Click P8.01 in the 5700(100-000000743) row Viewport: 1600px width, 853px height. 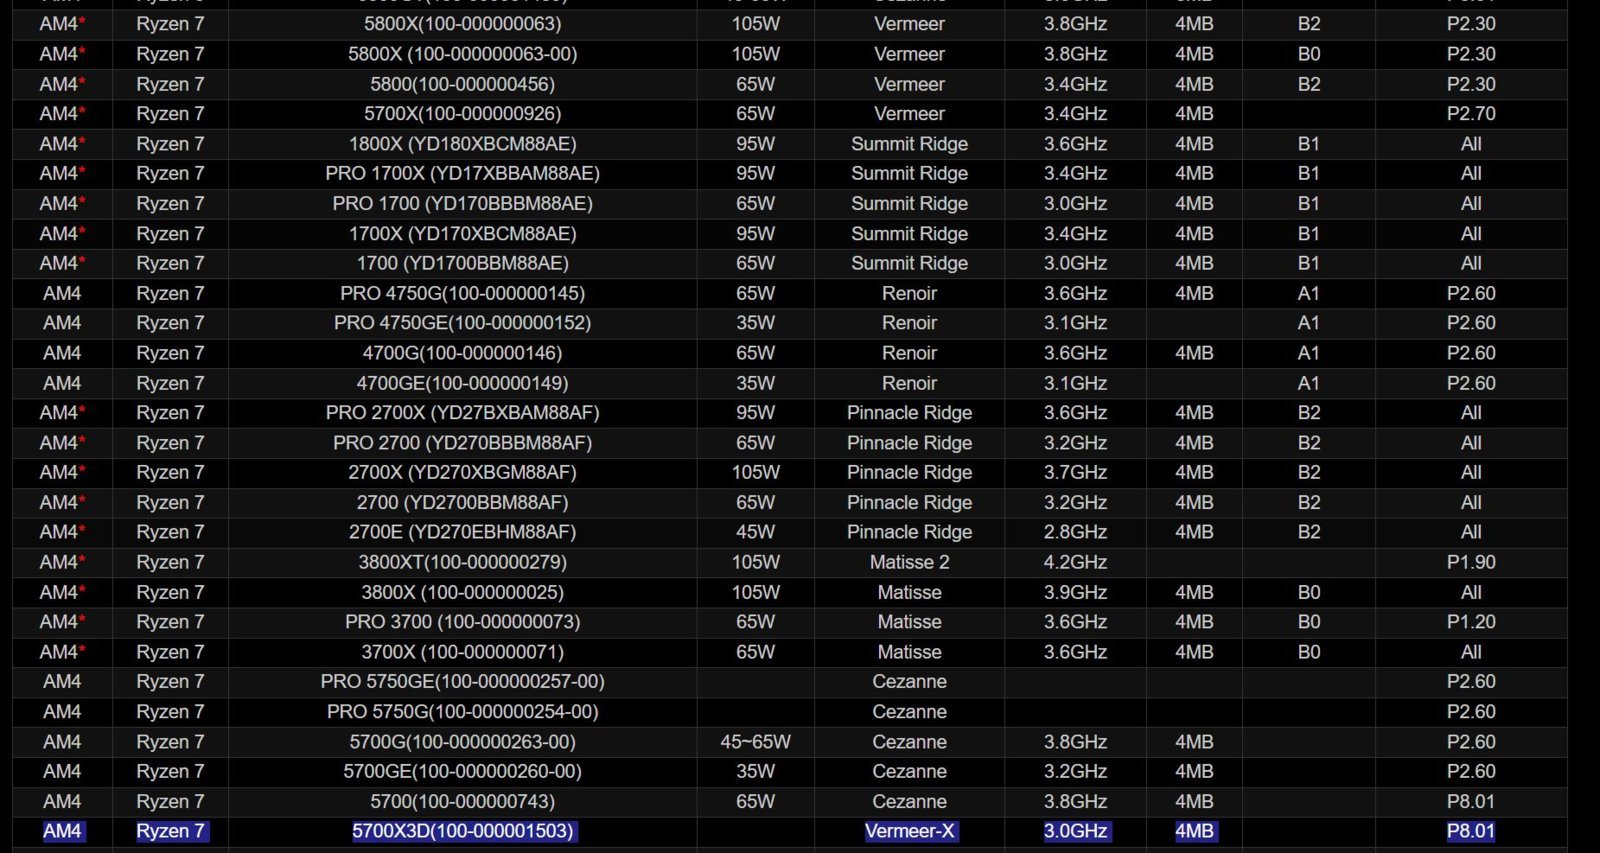(x=1471, y=801)
